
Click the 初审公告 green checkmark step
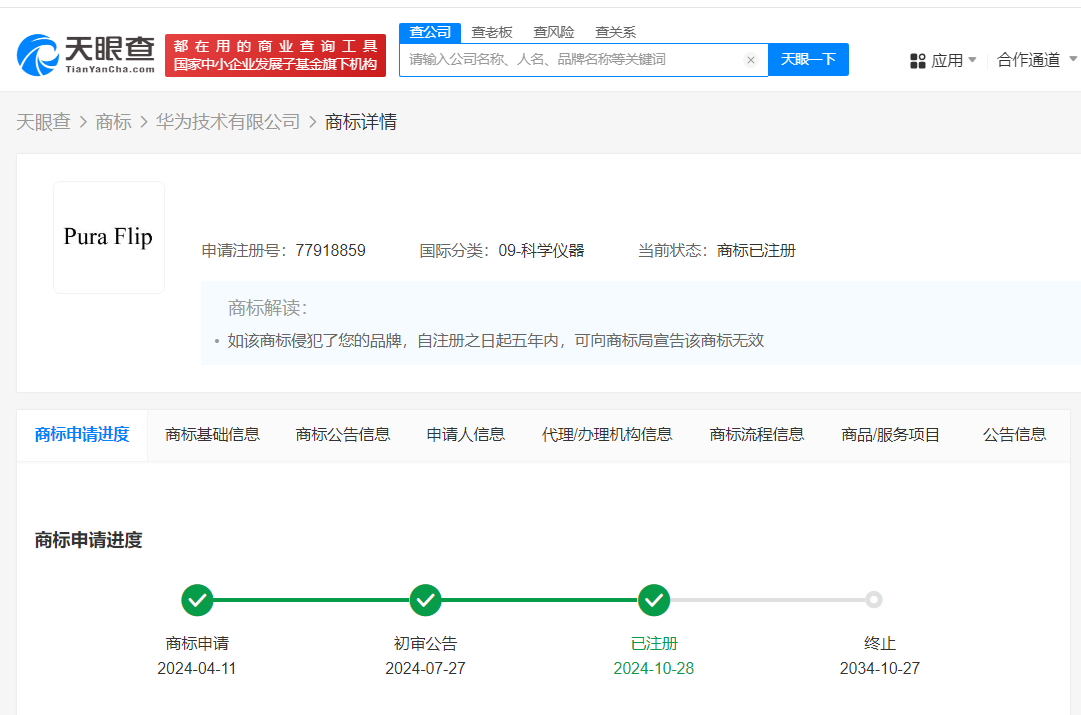[x=425, y=600]
